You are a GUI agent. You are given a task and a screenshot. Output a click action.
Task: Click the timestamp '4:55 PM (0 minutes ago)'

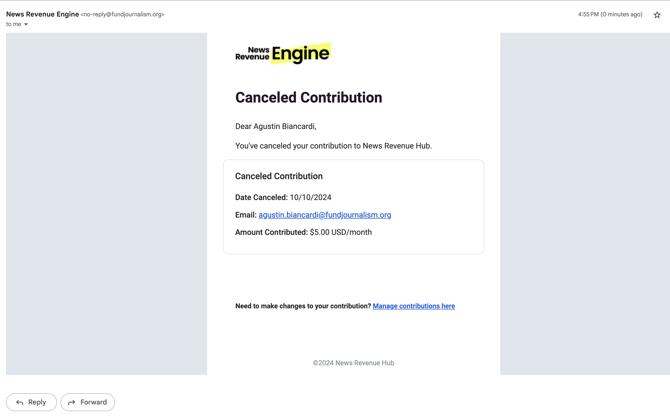[x=610, y=15]
